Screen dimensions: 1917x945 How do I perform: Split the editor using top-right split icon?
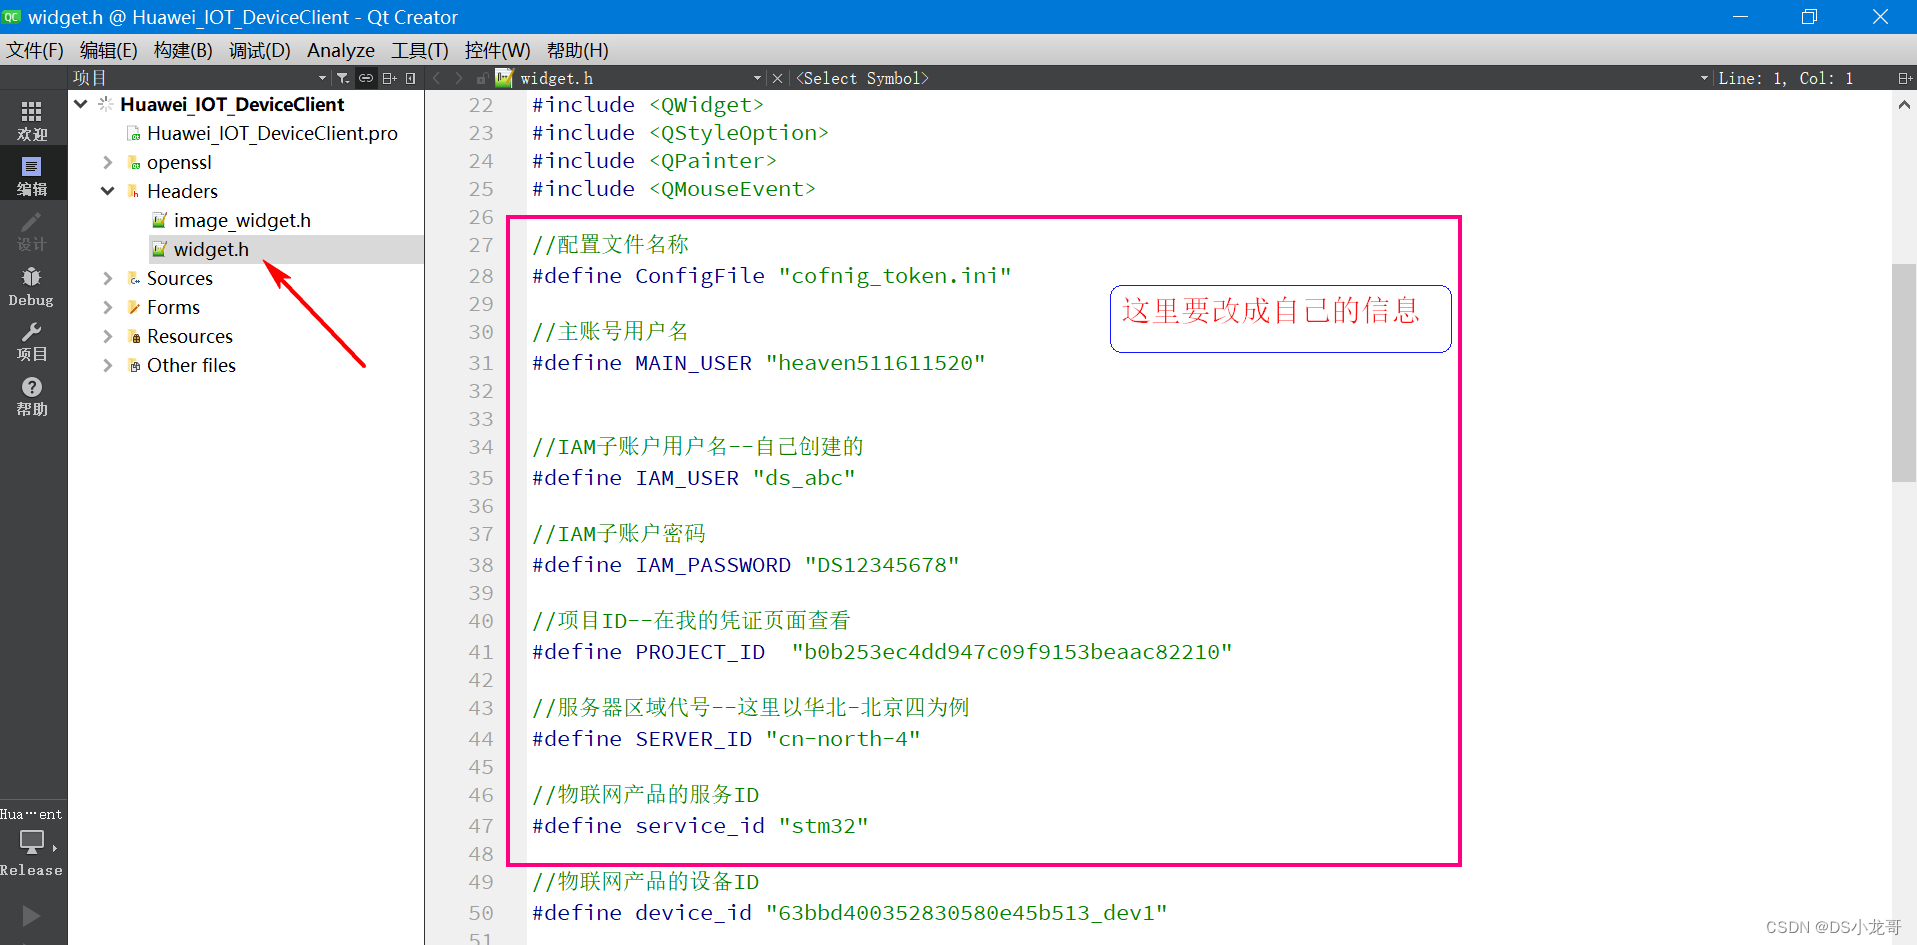(x=1904, y=78)
